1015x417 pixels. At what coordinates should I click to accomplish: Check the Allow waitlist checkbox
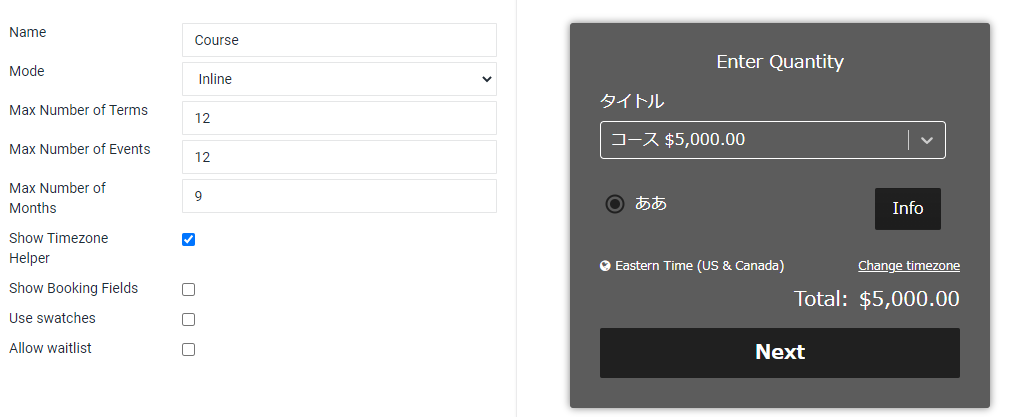click(189, 350)
